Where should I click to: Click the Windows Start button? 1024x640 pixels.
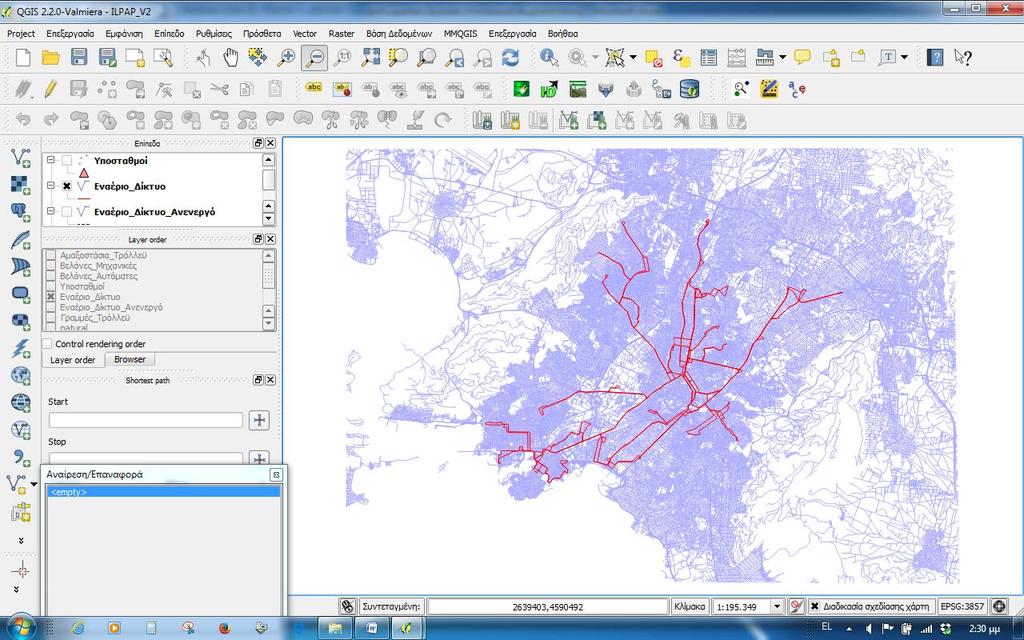[20, 627]
